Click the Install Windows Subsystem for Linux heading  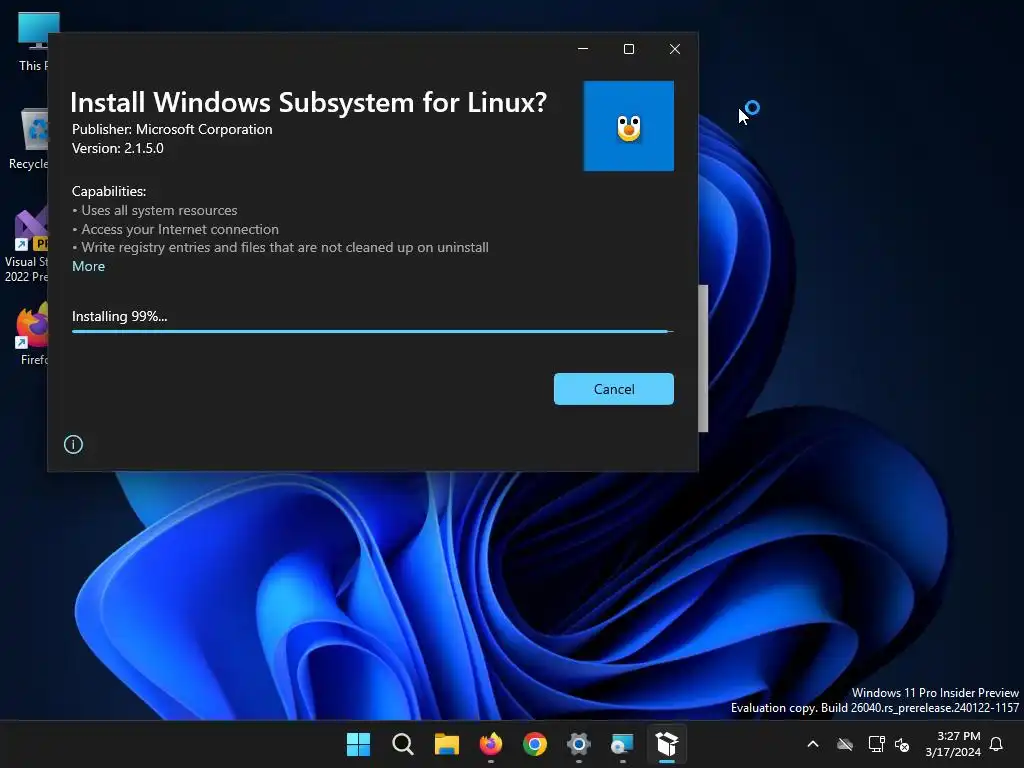[308, 103]
